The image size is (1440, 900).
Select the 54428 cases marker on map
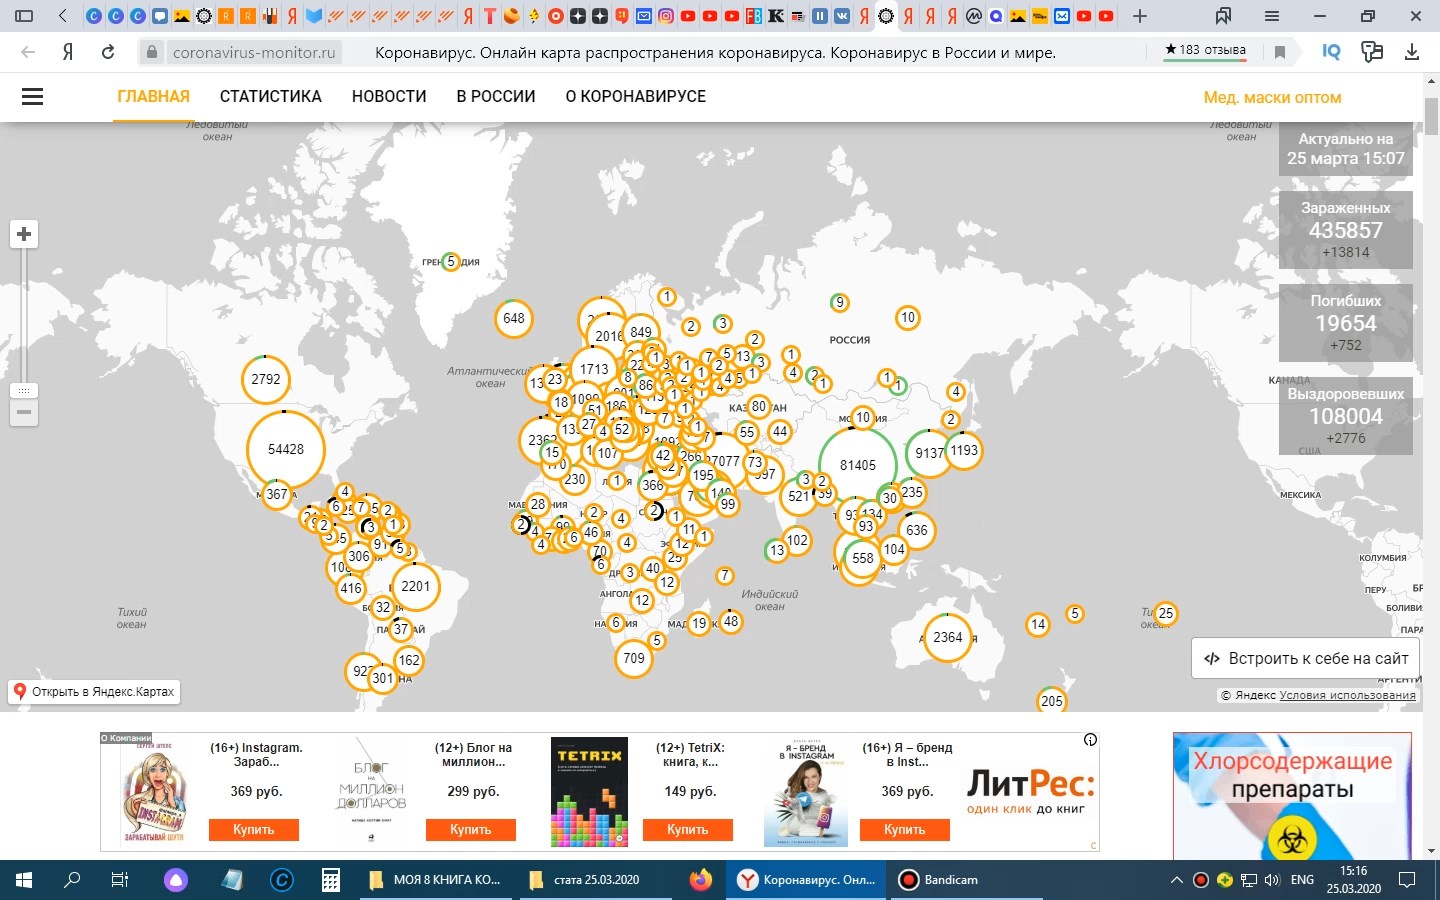[x=285, y=450]
